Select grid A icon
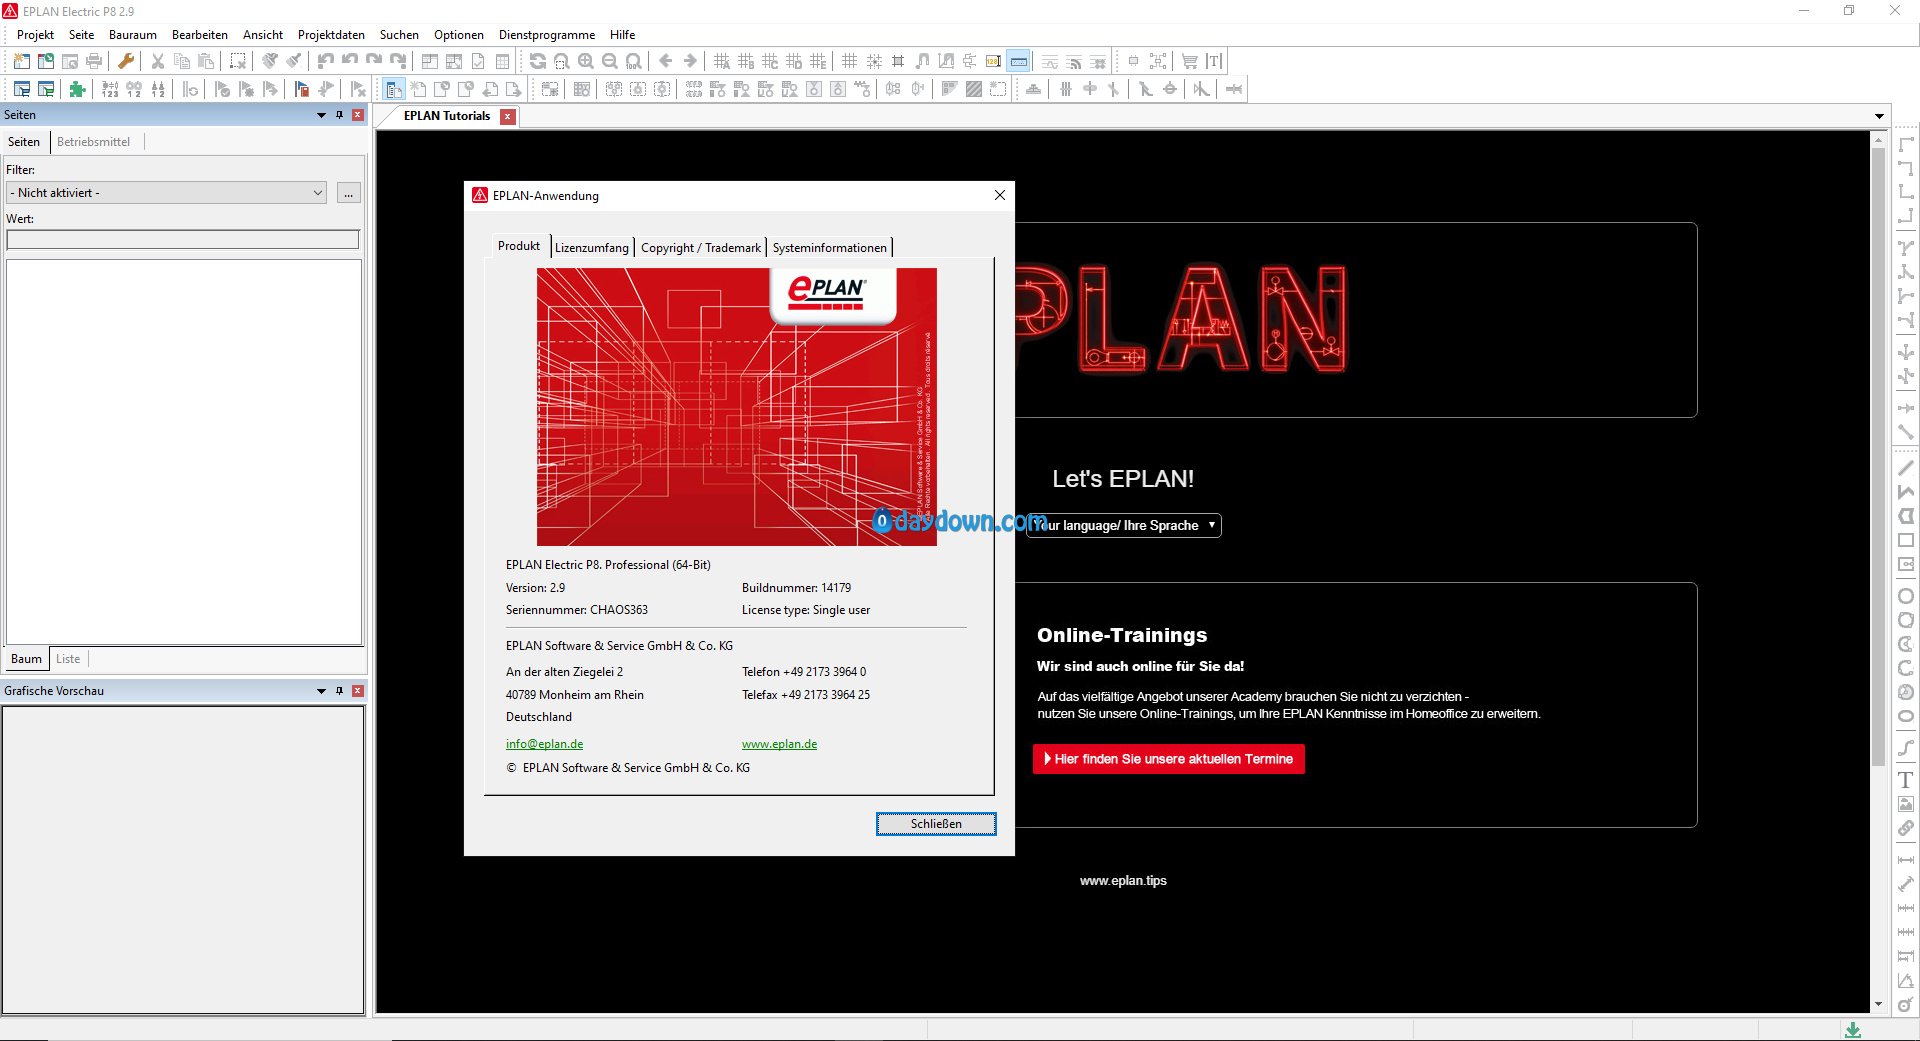Viewport: 1920px width, 1041px height. pos(722,61)
